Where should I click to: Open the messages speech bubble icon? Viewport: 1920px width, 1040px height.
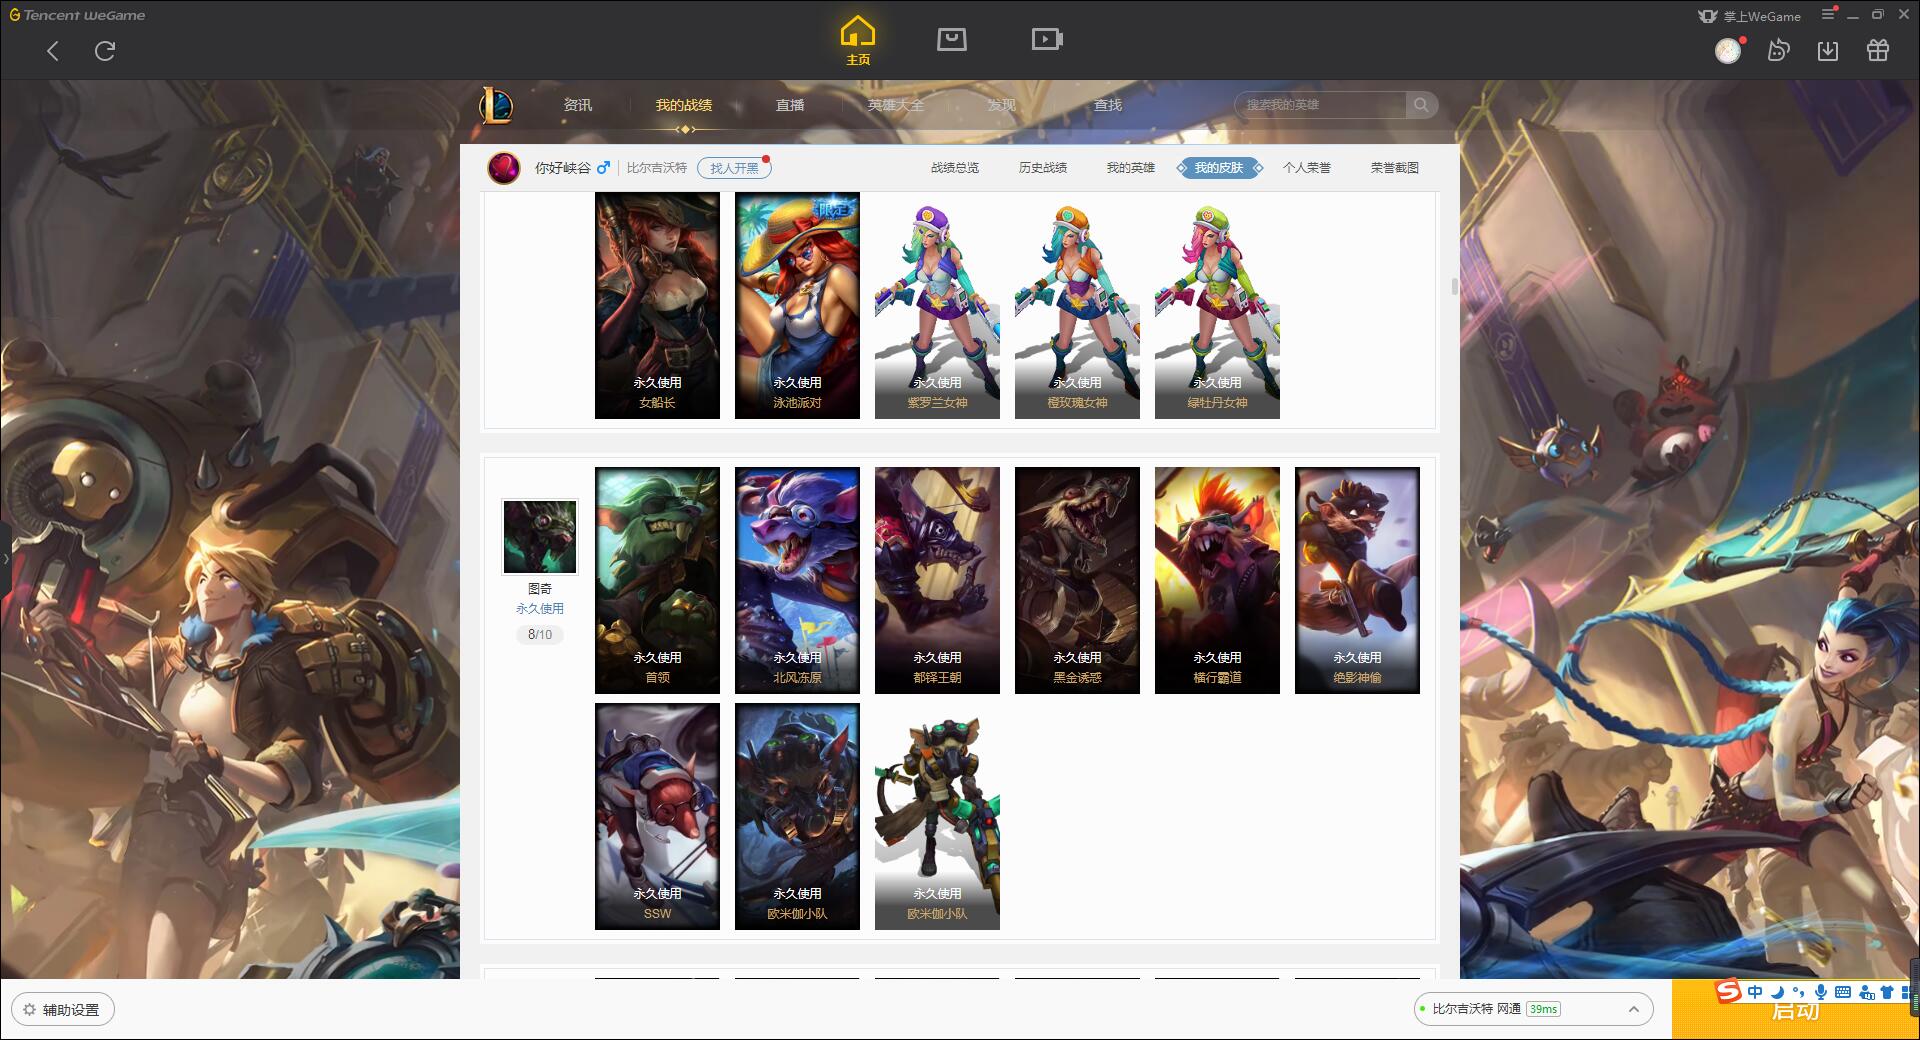[x=1778, y=50]
